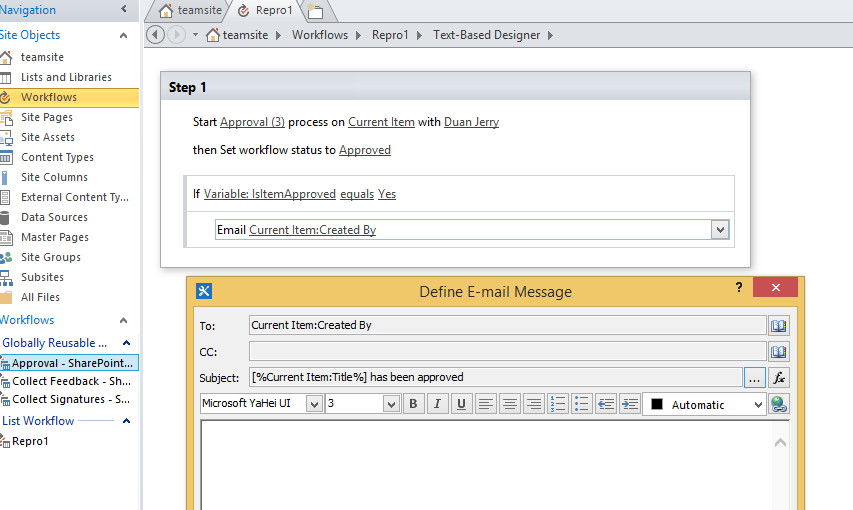853x510 pixels.
Task: Open the new tab button
Action: click(x=315, y=11)
